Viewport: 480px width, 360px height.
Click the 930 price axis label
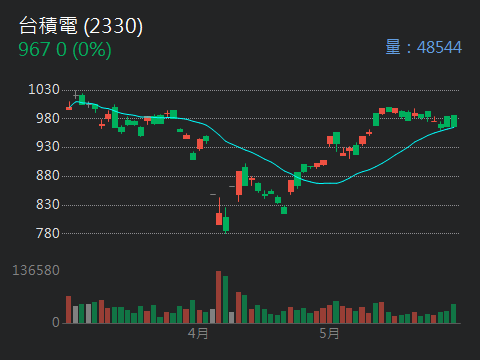[48, 147]
